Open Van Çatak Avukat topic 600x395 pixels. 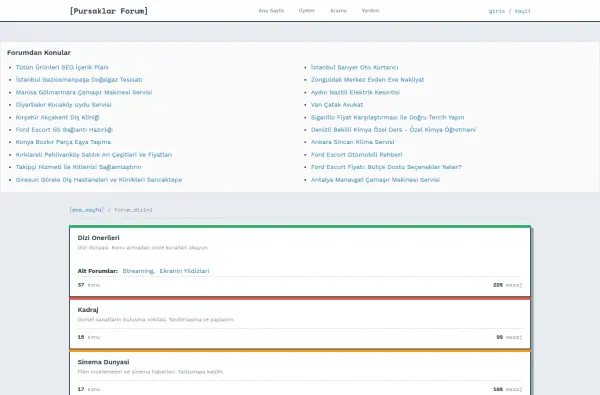click(x=337, y=104)
